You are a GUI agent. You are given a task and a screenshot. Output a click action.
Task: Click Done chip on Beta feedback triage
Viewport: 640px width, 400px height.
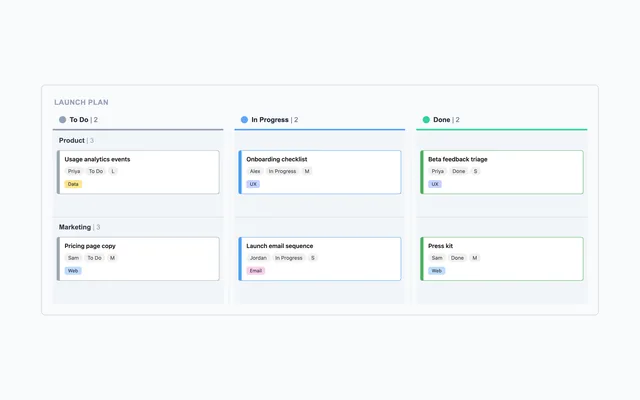(459, 171)
